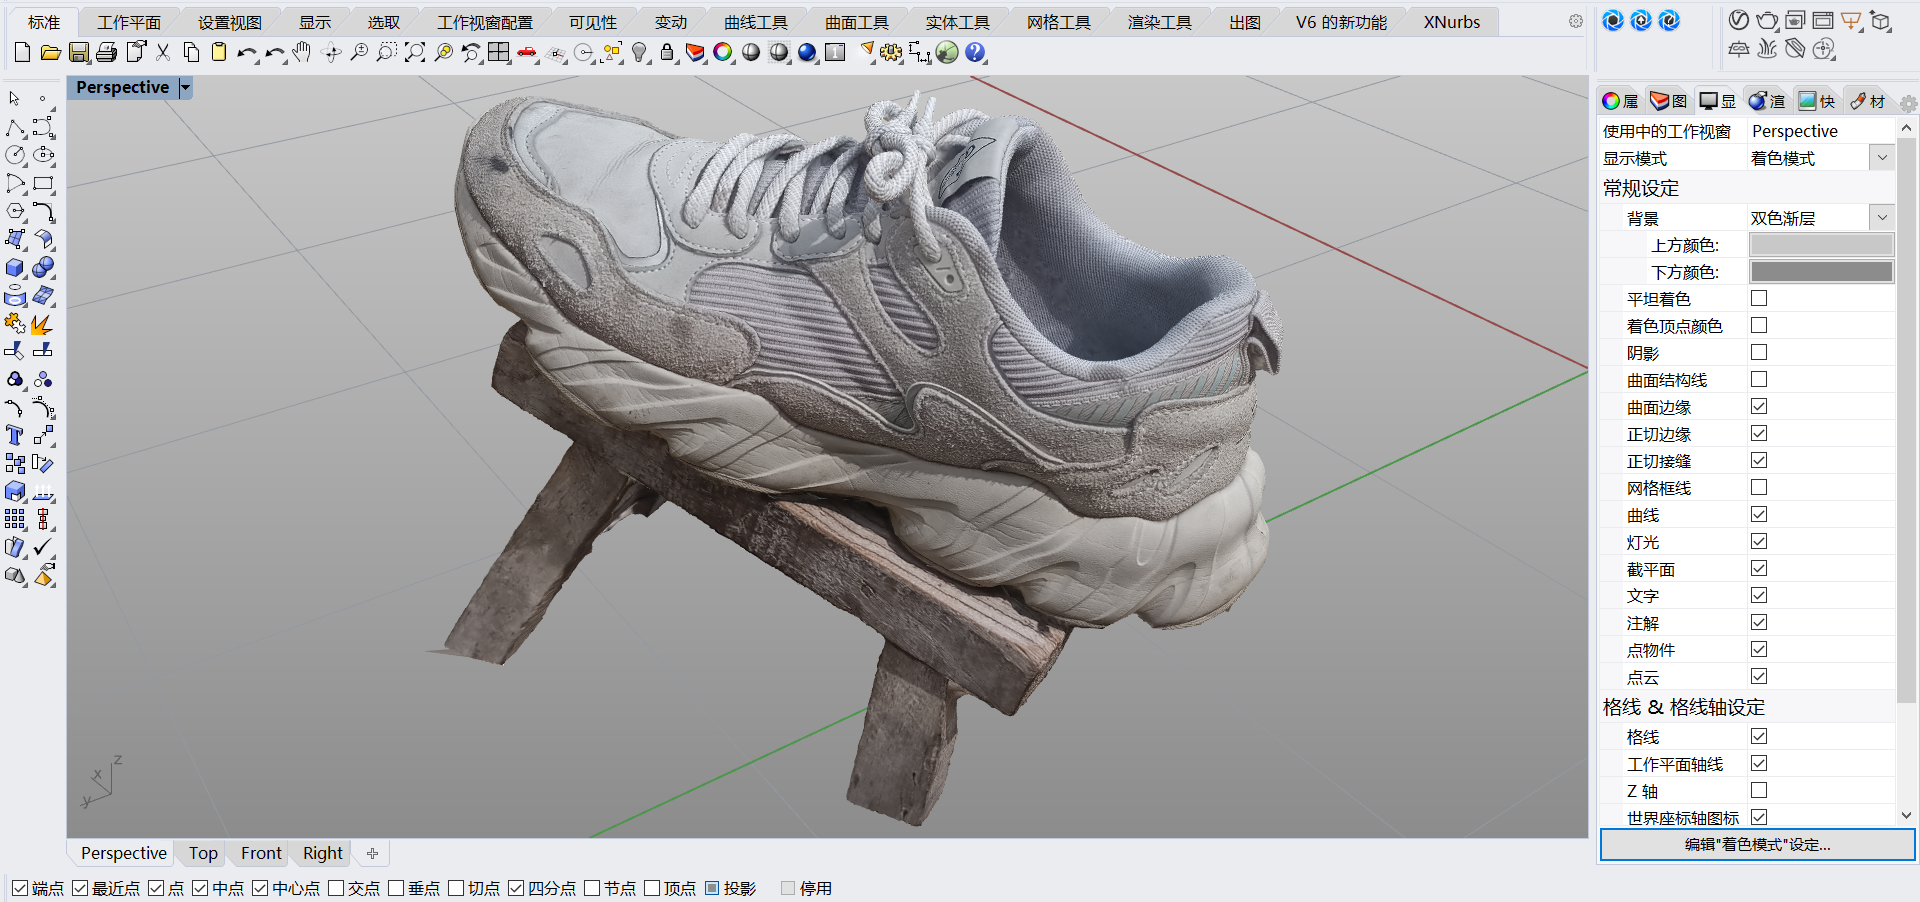Screen dimensions: 1920x902
Task: Click the 编辑"着色模式"设定 button
Action: pos(1755,845)
